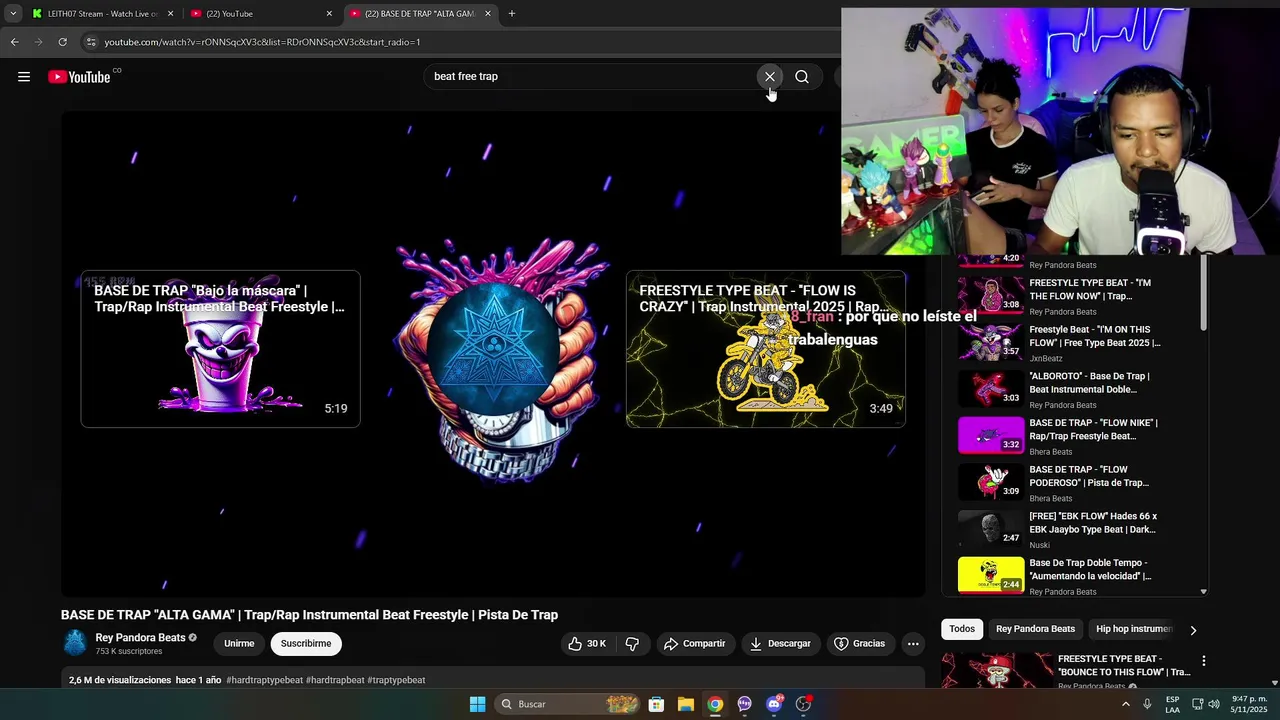Close the (22) YouTube tab
Image resolution: width=1280 pixels, height=720 pixels.
329,14
